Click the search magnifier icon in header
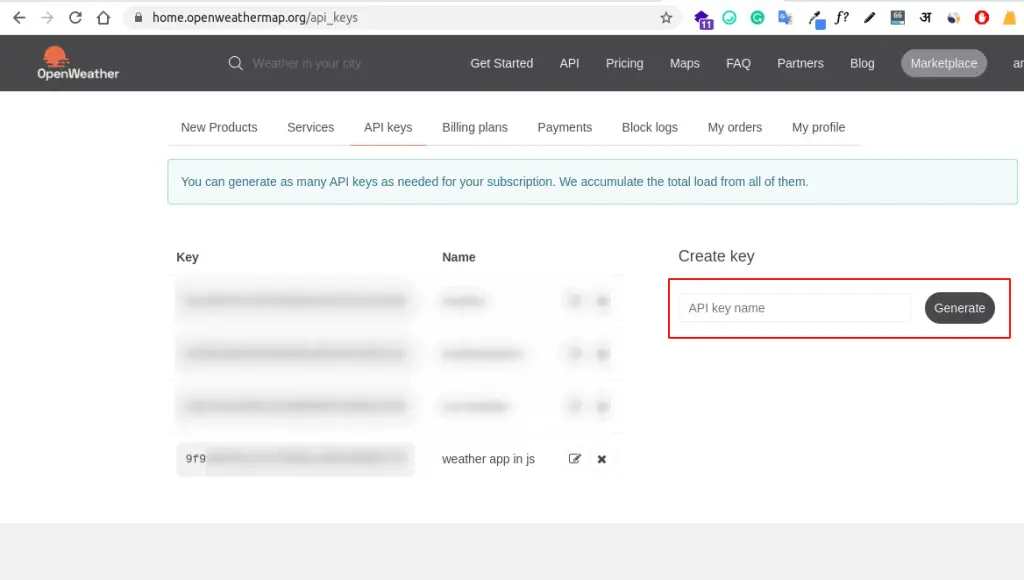1024x580 pixels. tap(235, 63)
